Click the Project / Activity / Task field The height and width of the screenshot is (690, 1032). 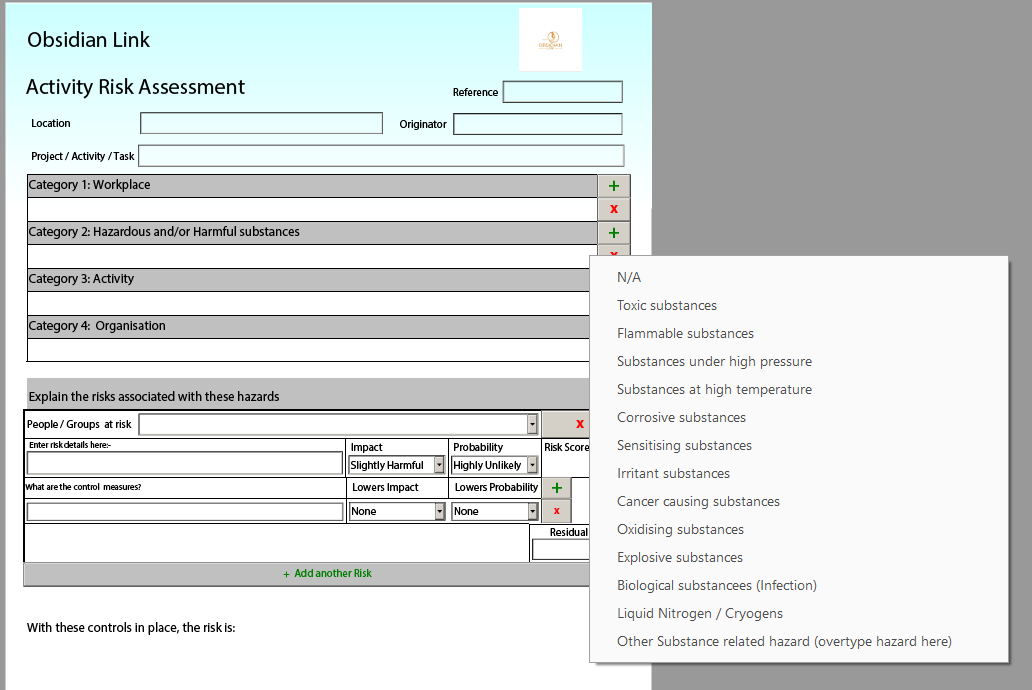click(381, 156)
